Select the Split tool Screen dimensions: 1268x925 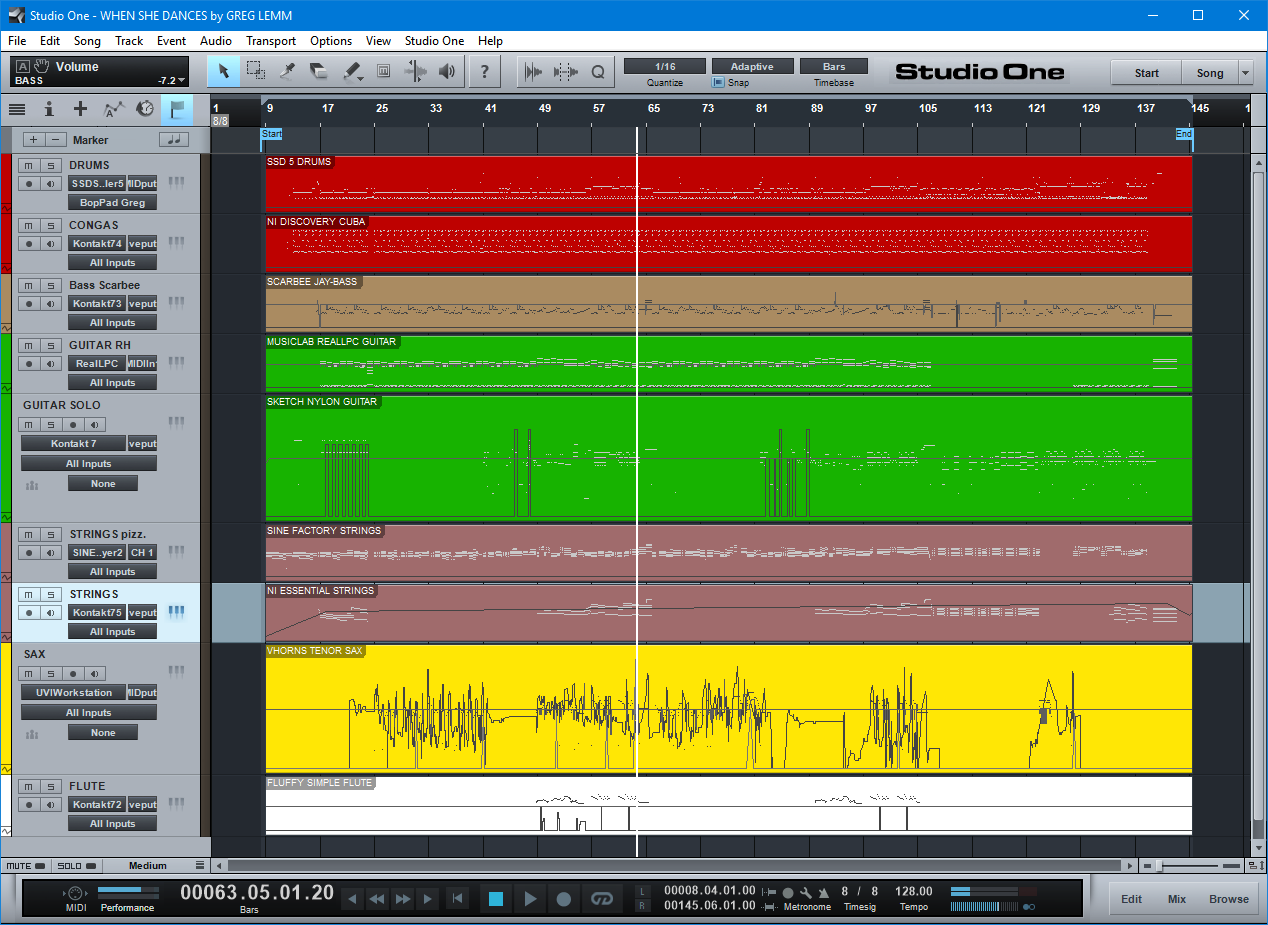click(288, 71)
